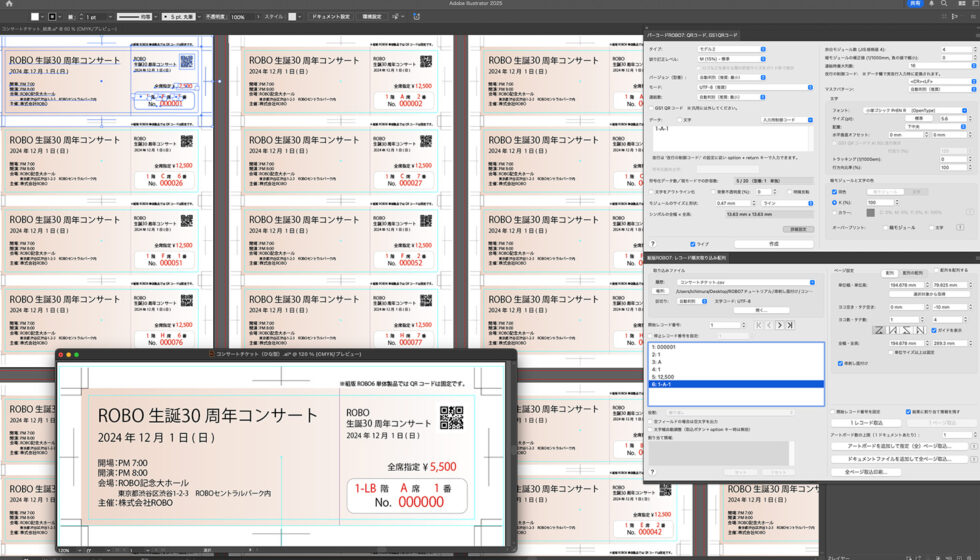Image resolution: width=980 pixels, height=560 pixels.
Task: Toggle the 単位サイズ以上は固定 checkbox
Action: pos(891,352)
